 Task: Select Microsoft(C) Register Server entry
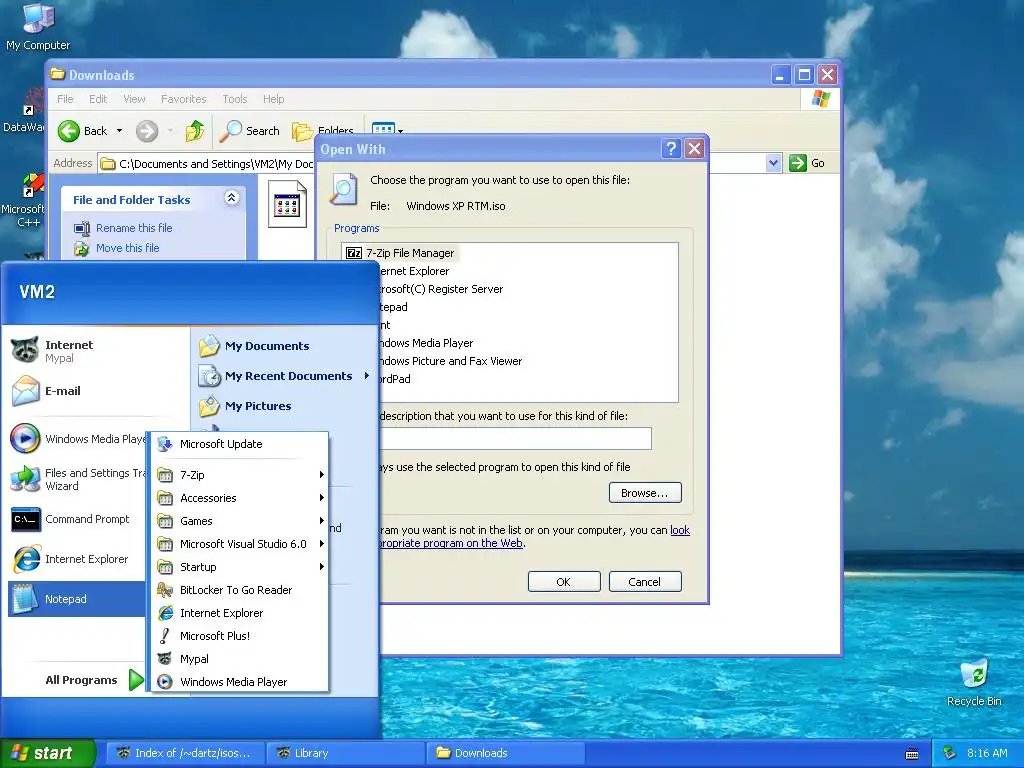pos(441,289)
